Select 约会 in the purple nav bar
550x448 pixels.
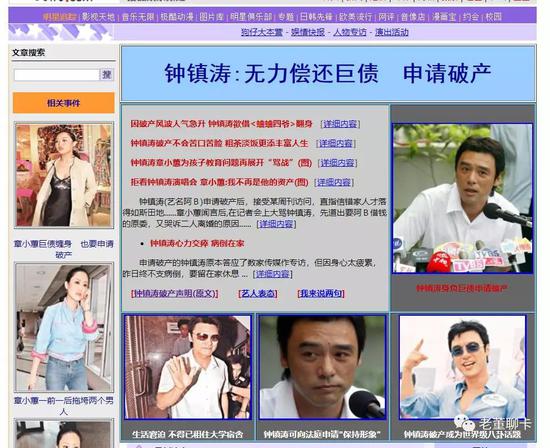[x=470, y=17]
